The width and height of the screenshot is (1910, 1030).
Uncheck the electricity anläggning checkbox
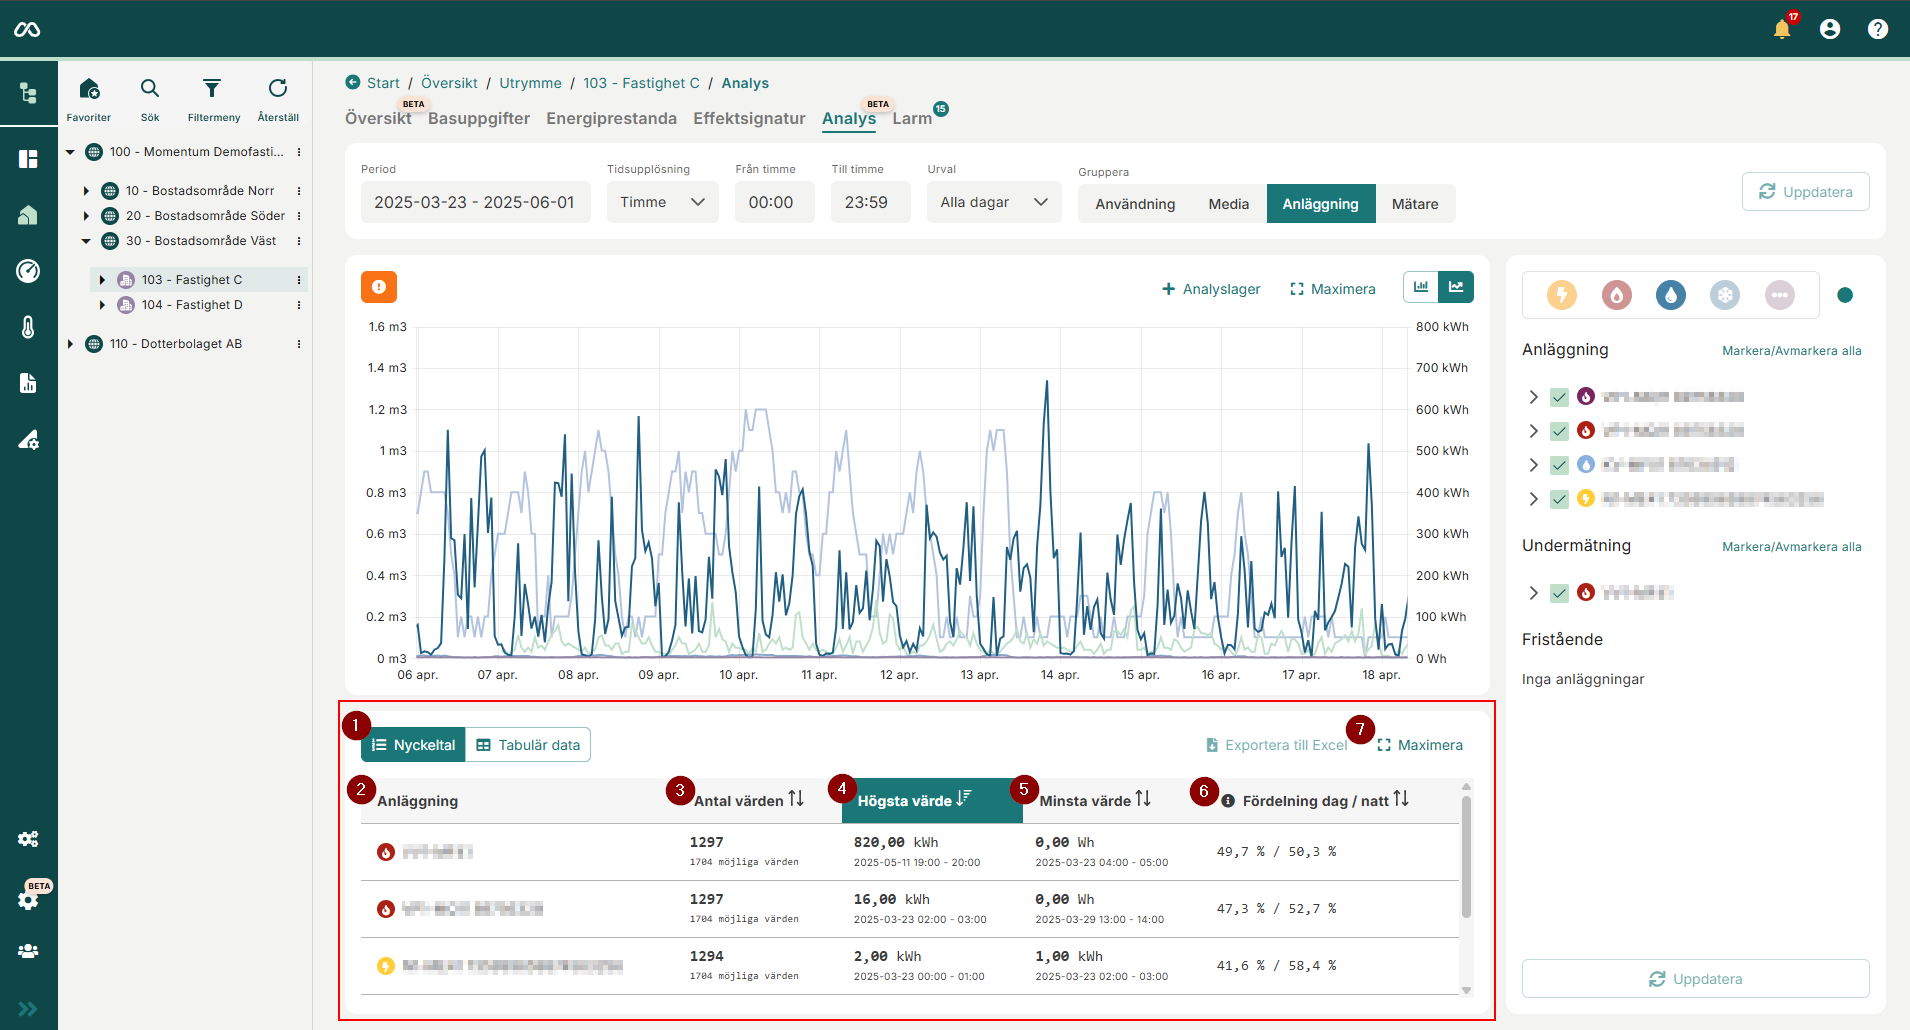(x=1559, y=499)
